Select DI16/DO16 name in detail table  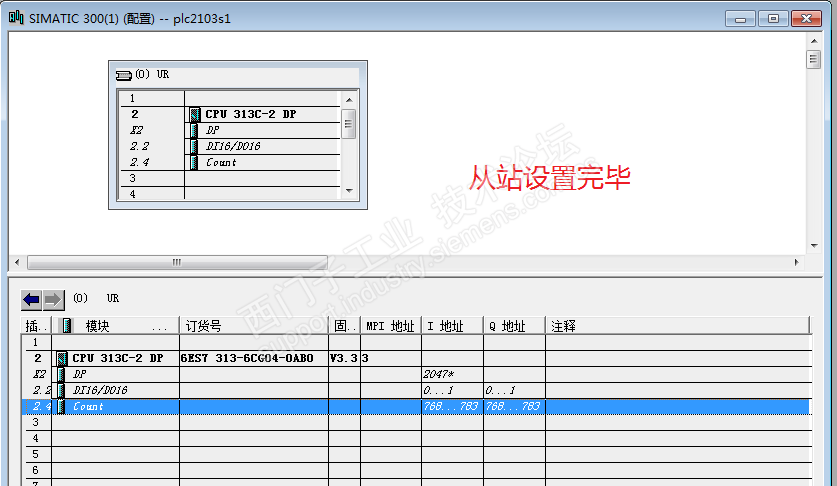pyautogui.click(x=100, y=390)
